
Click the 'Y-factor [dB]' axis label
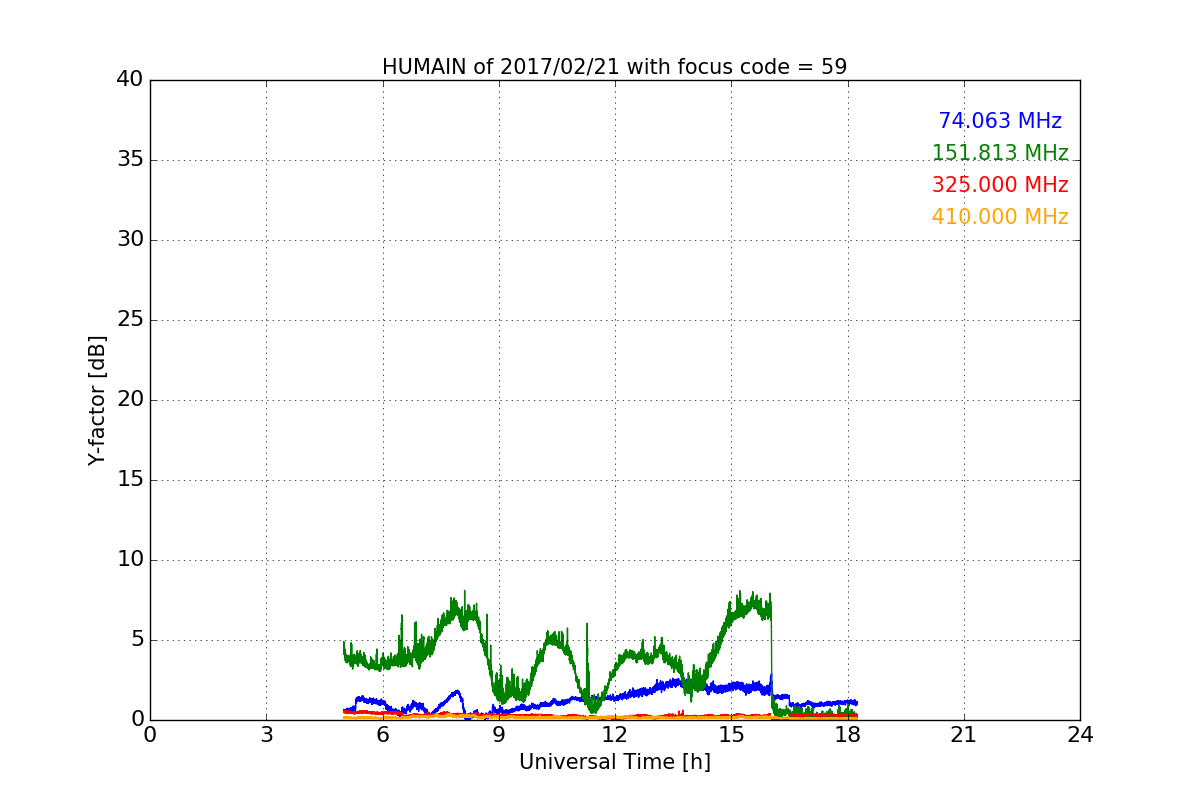[96, 400]
